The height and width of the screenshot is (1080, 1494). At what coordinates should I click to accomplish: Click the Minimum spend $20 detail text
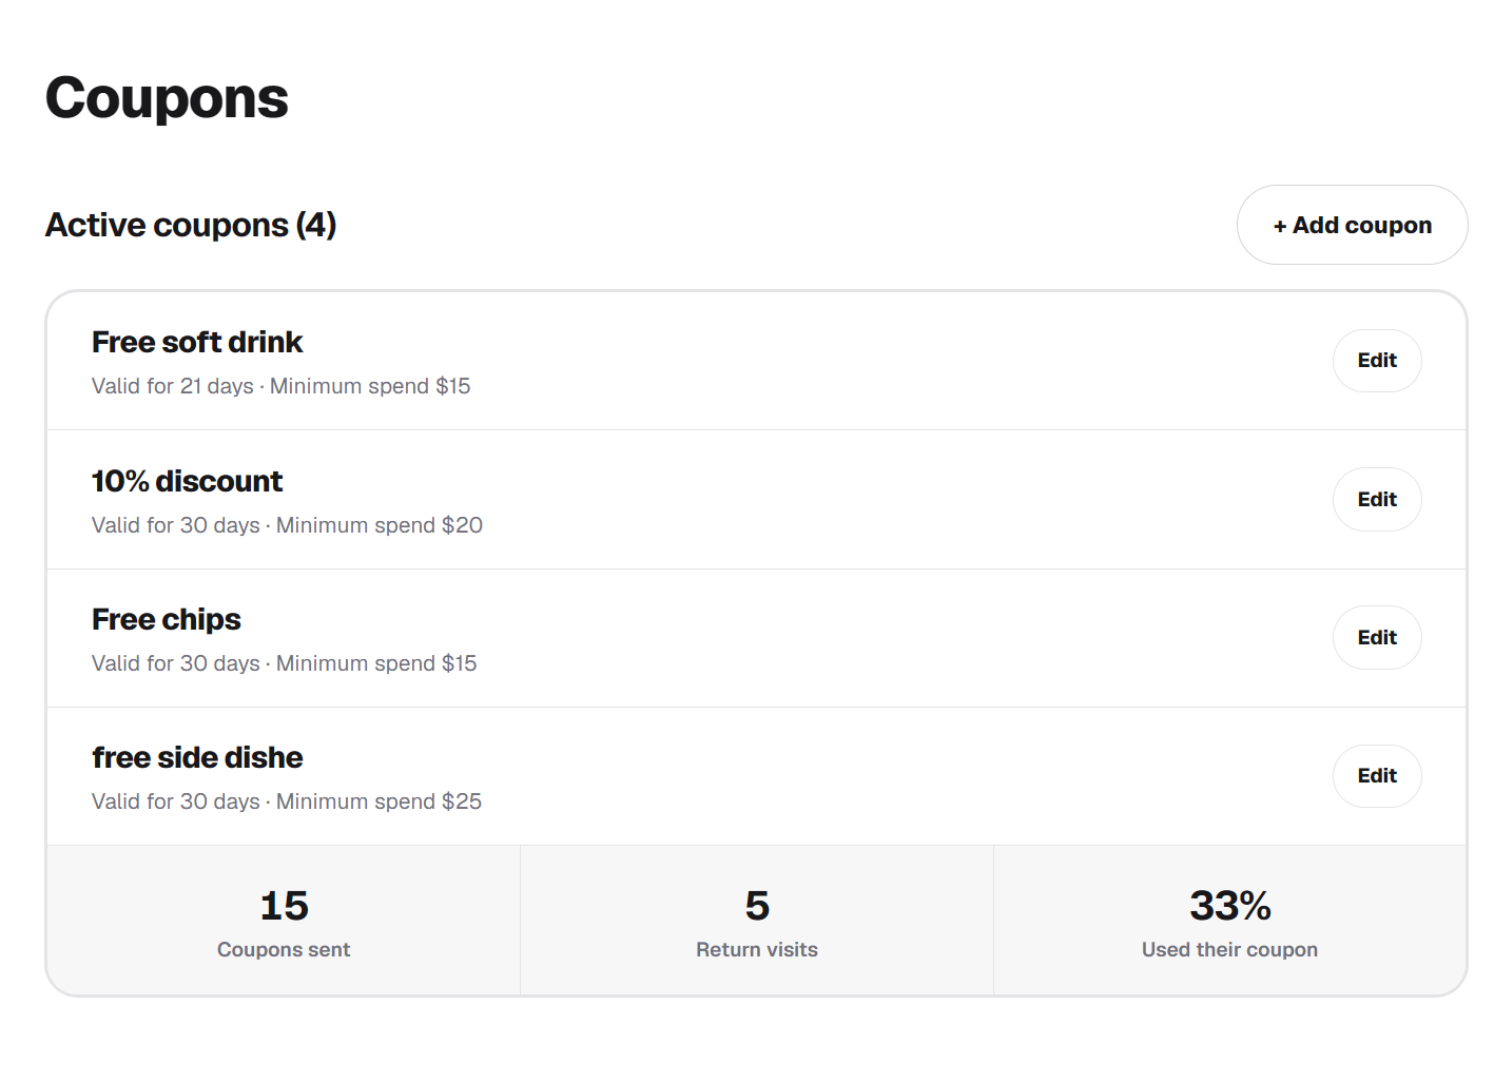[x=379, y=525]
